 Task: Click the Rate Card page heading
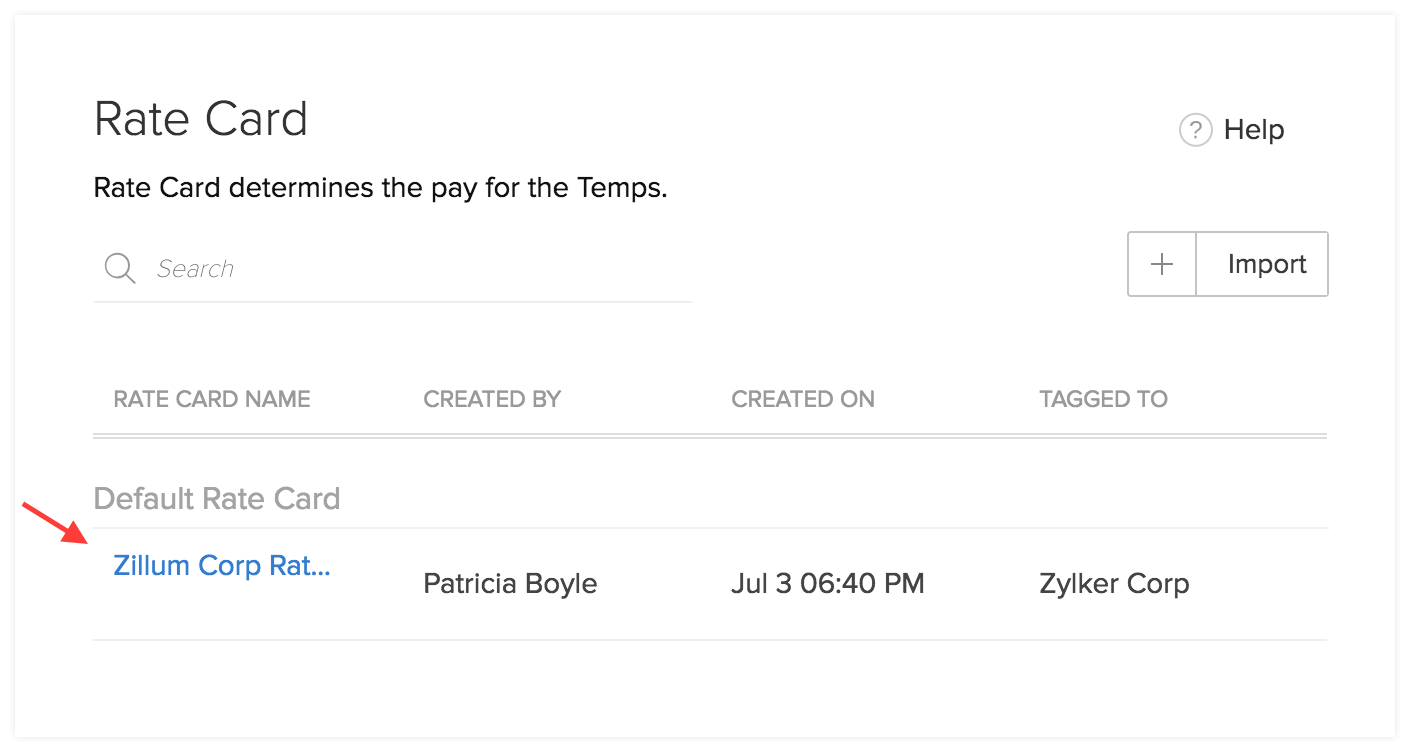tap(201, 119)
